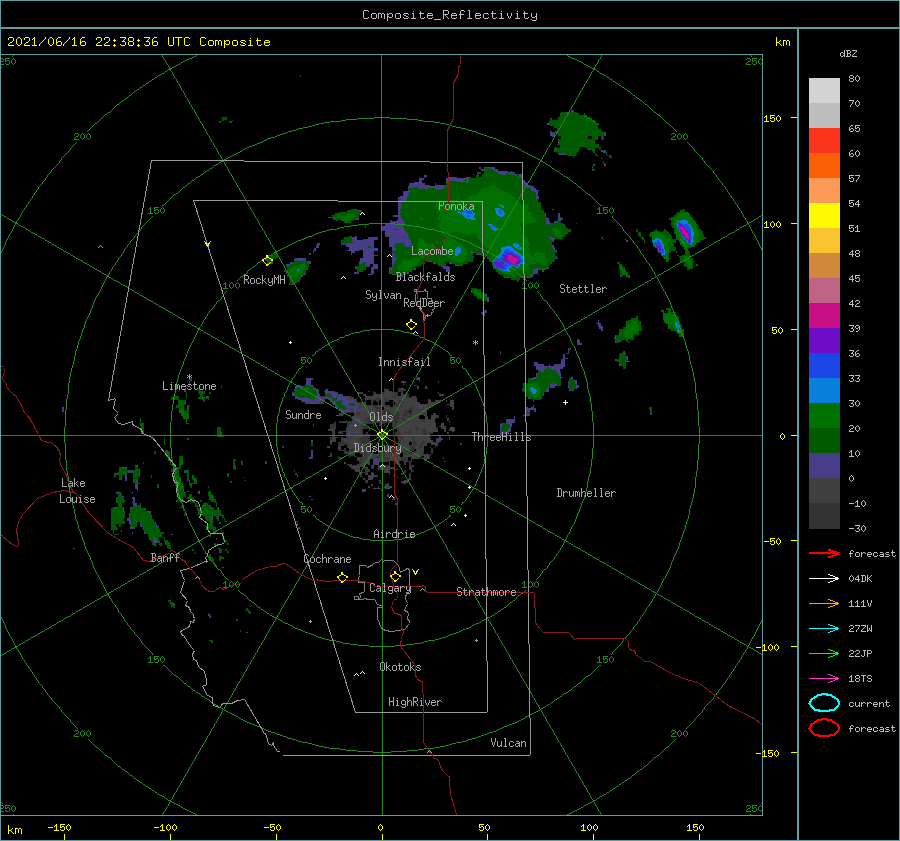The image size is (900, 841).
Task: Select the Lacombe city label
Action: click(x=432, y=251)
